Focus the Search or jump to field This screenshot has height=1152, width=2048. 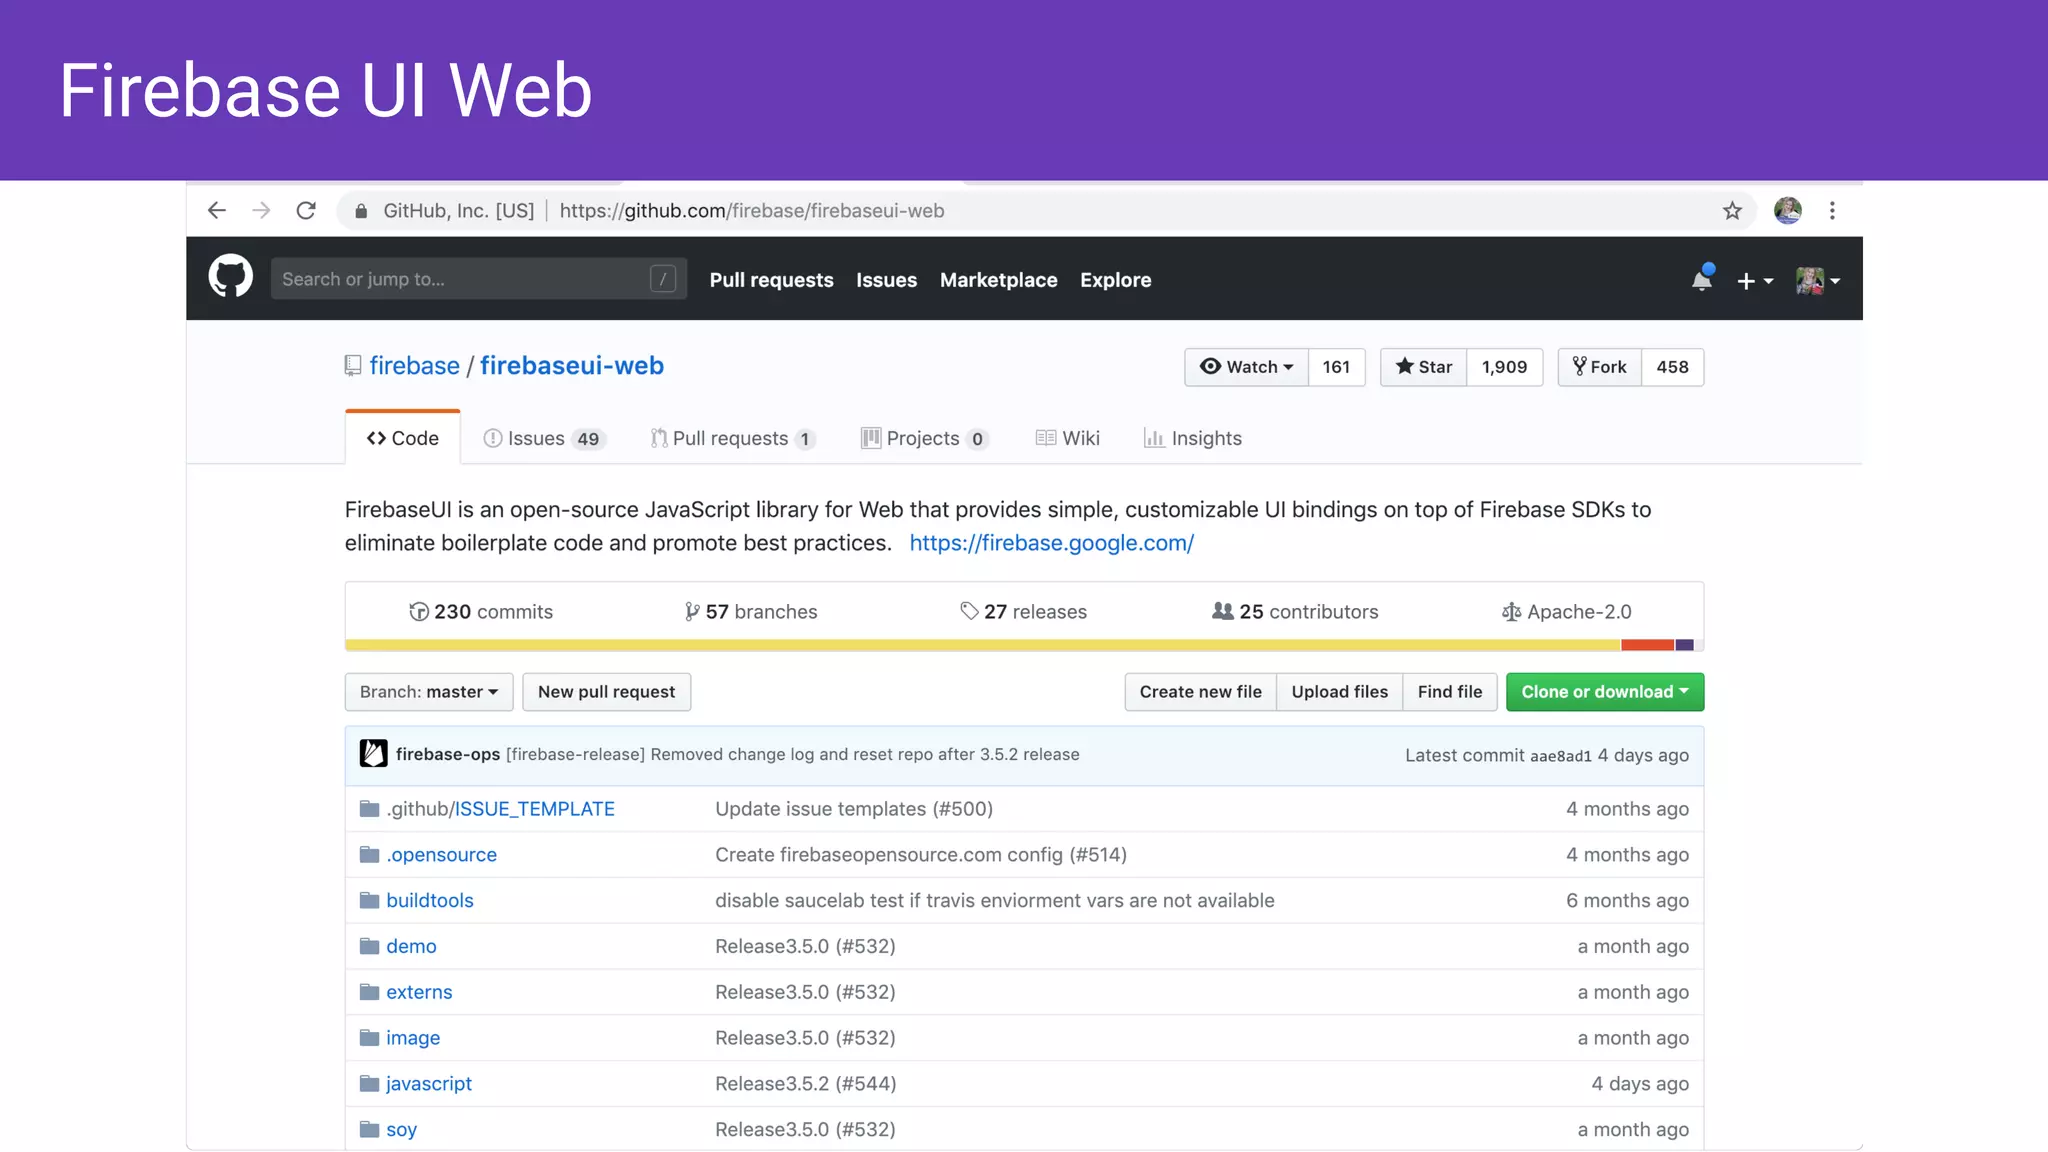[478, 279]
